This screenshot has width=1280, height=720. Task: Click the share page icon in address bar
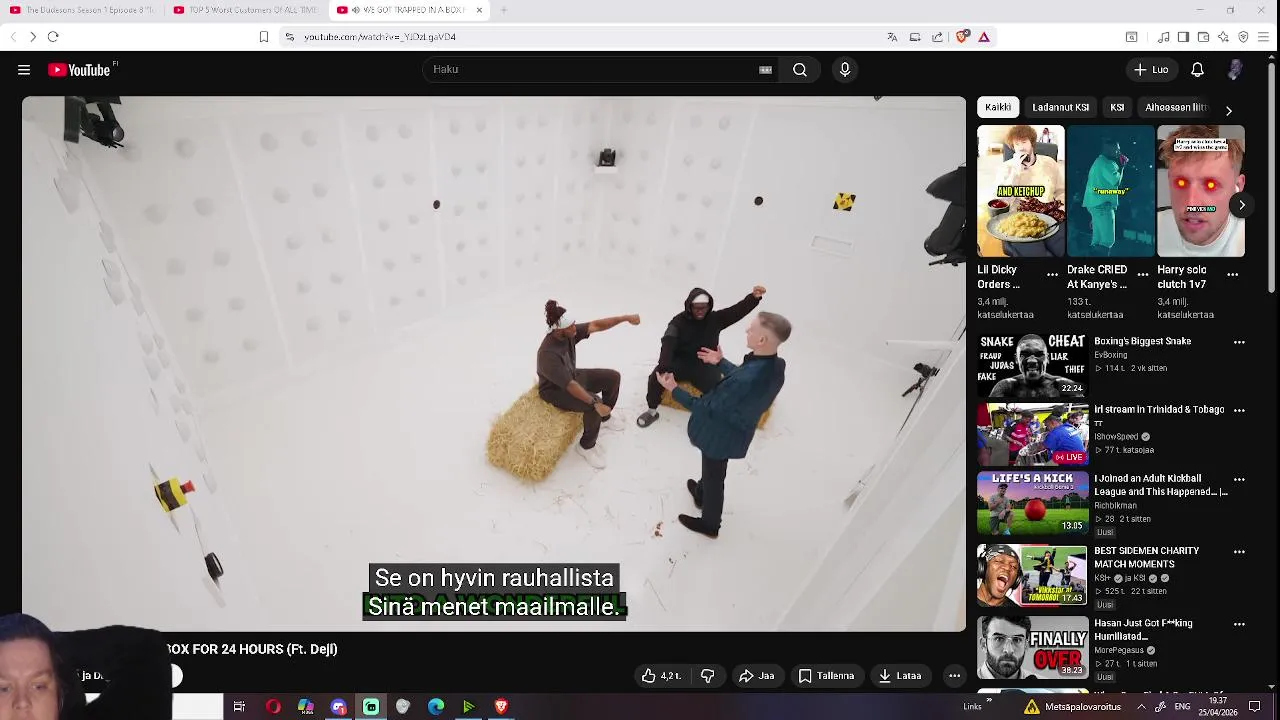click(937, 37)
